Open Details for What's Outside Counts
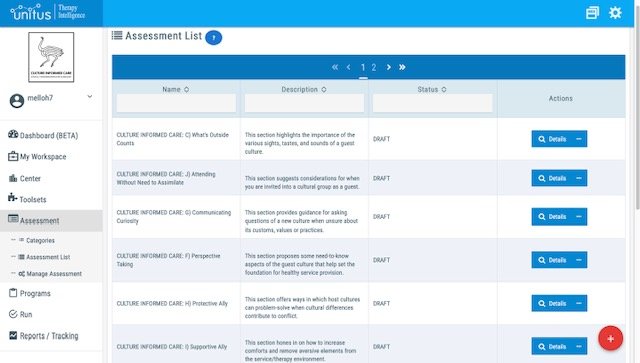 (x=552, y=139)
